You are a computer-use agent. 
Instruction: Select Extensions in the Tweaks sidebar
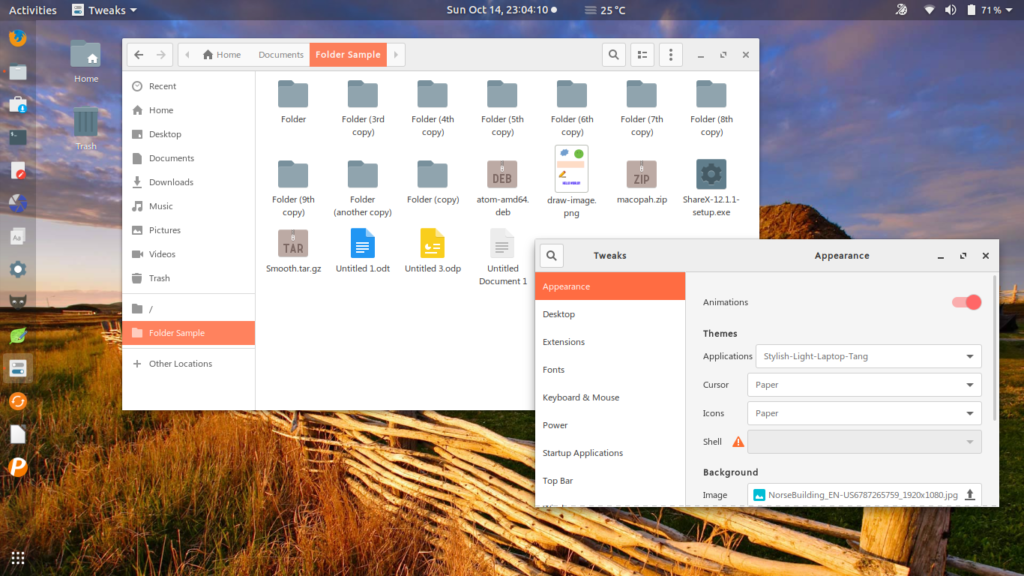point(566,342)
